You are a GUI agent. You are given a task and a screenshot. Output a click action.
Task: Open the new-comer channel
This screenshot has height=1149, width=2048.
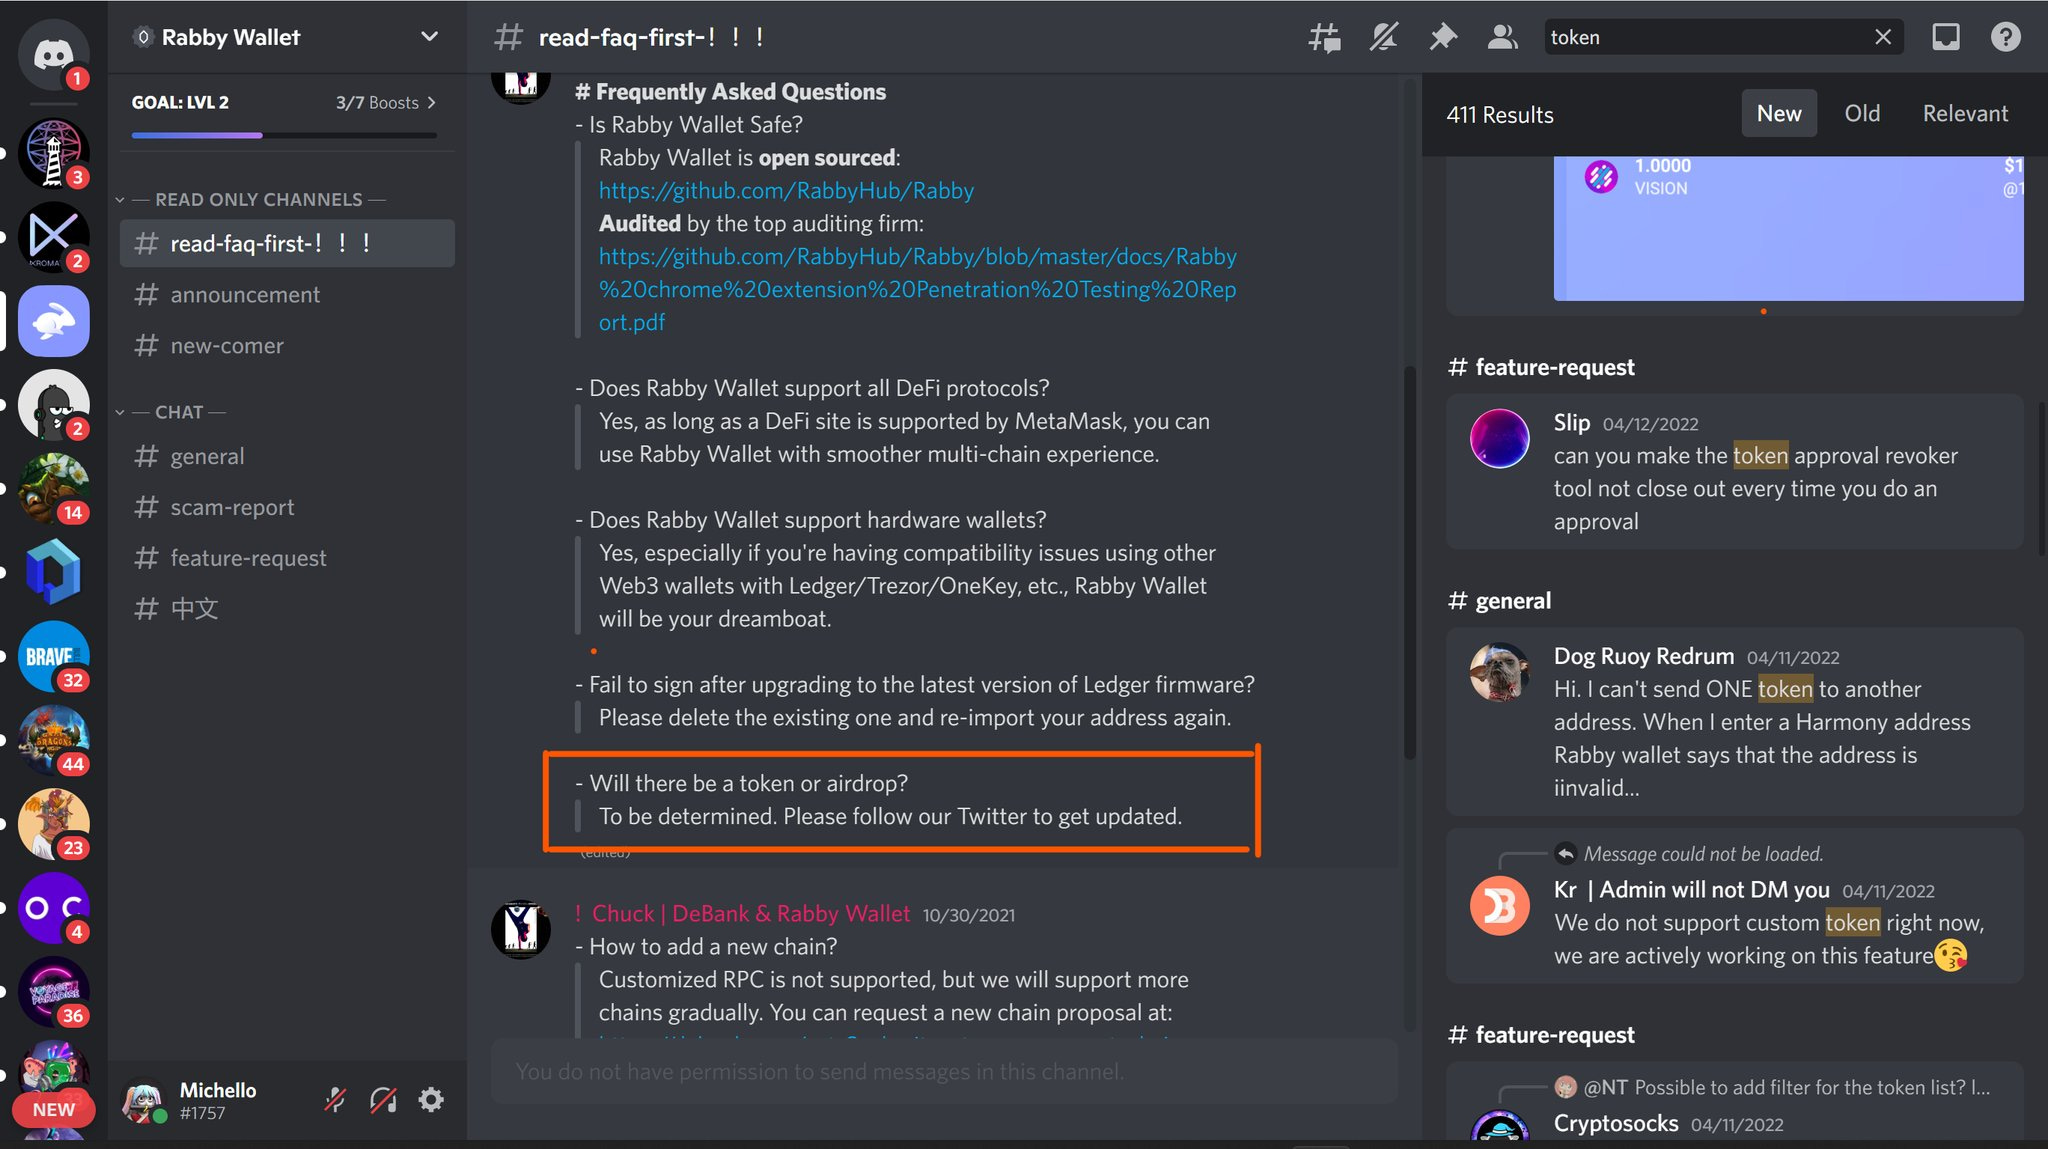tap(287, 345)
